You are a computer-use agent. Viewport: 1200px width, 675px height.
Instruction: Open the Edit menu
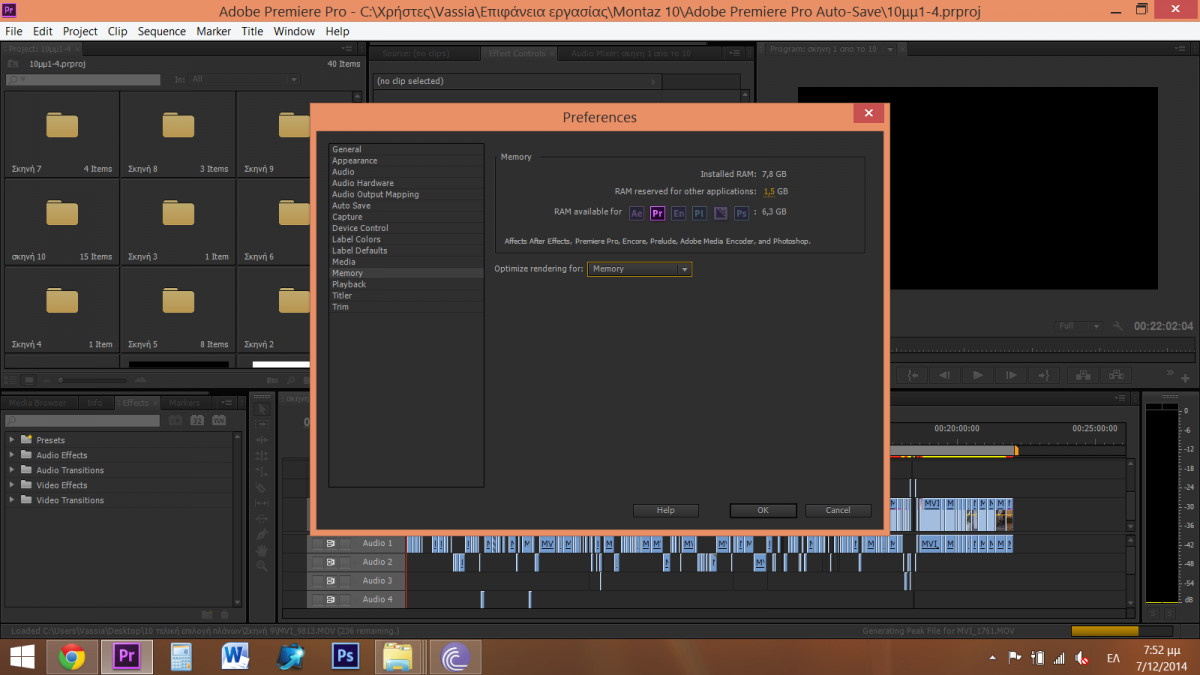[x=43, y=31]
